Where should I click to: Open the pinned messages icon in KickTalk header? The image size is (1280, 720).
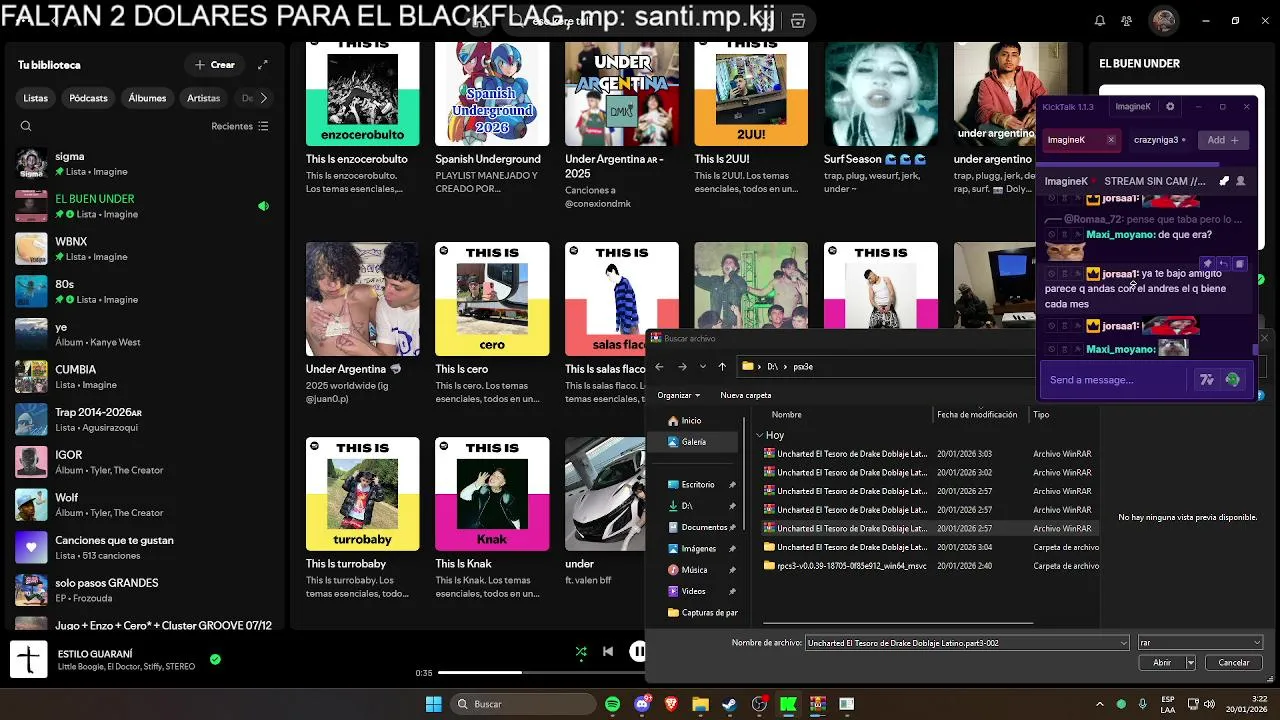(x=1224, y=182)
